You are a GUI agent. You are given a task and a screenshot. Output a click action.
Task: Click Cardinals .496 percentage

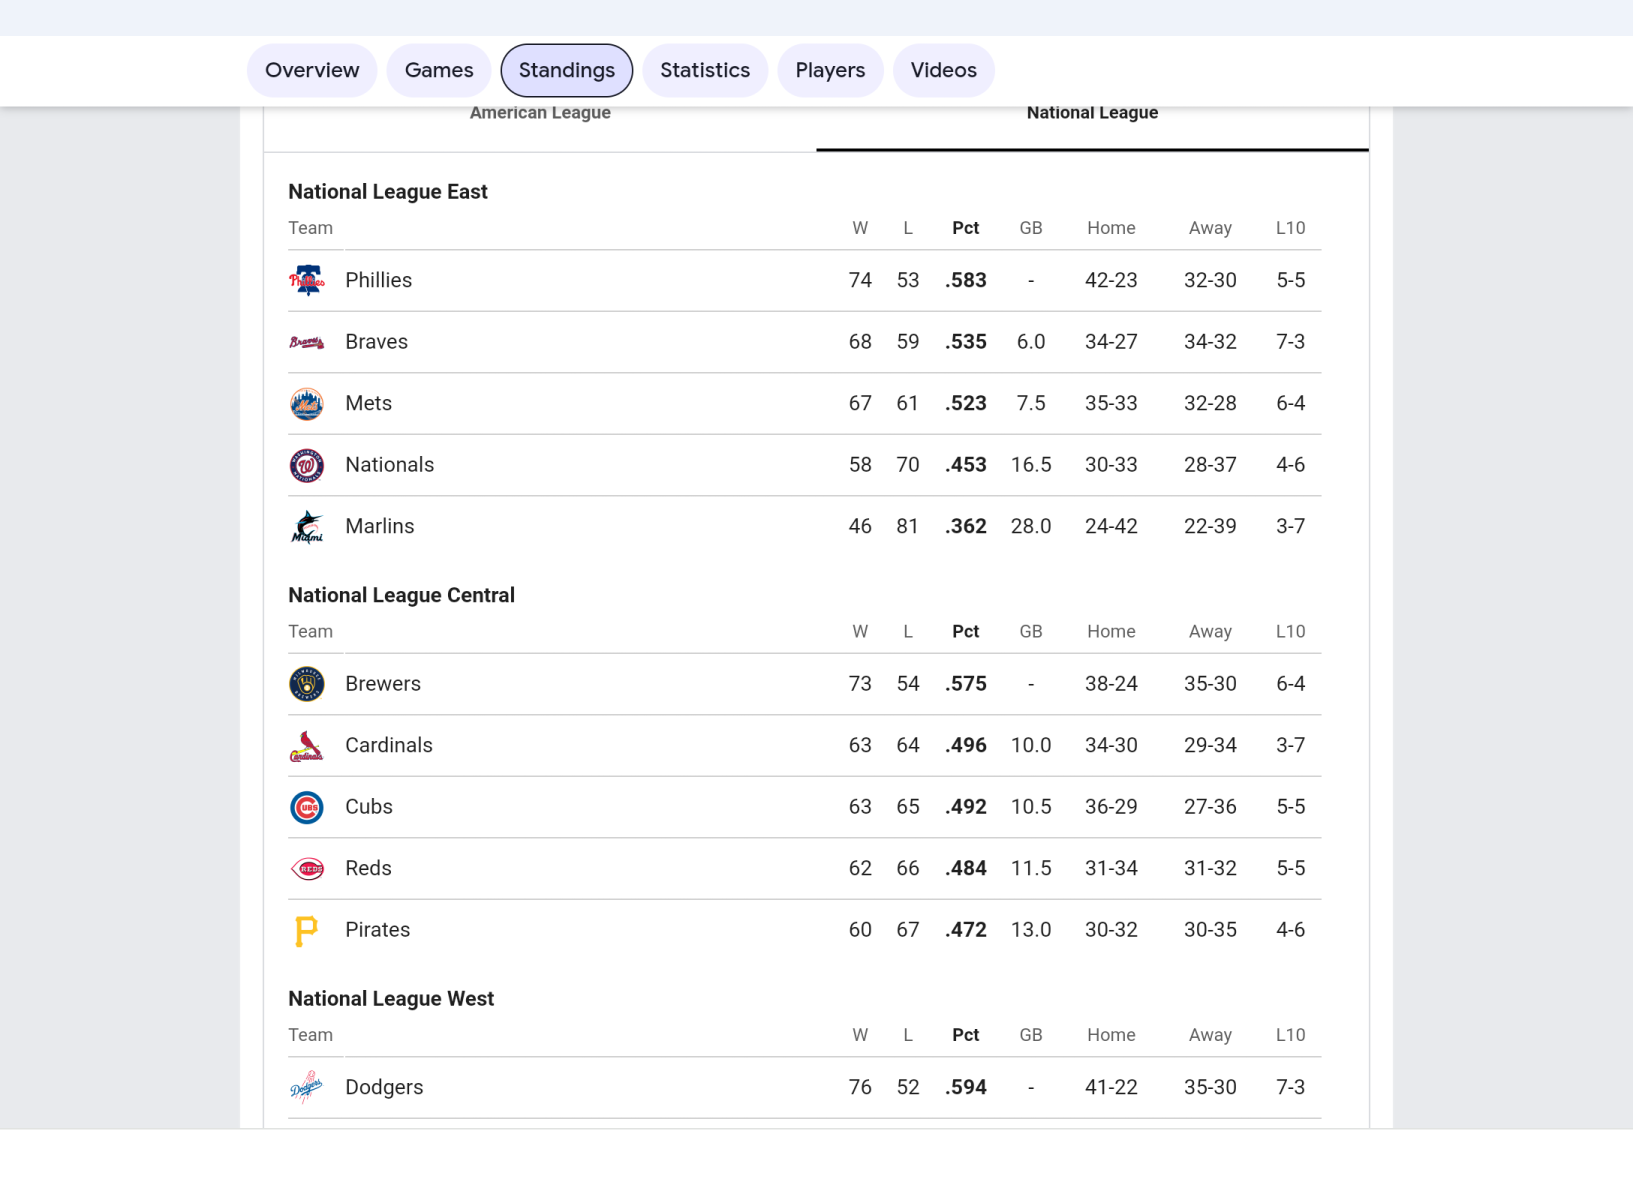pos(966,745)
